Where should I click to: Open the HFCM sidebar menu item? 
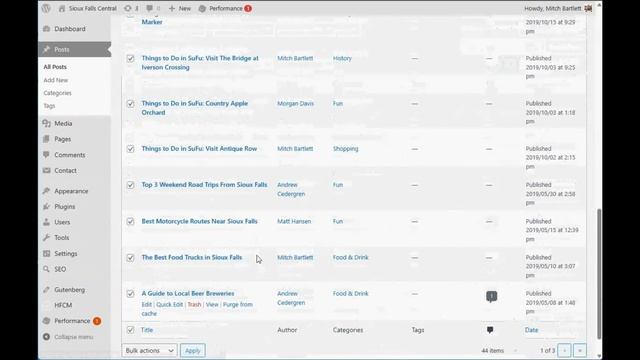(x=63, y=305)
